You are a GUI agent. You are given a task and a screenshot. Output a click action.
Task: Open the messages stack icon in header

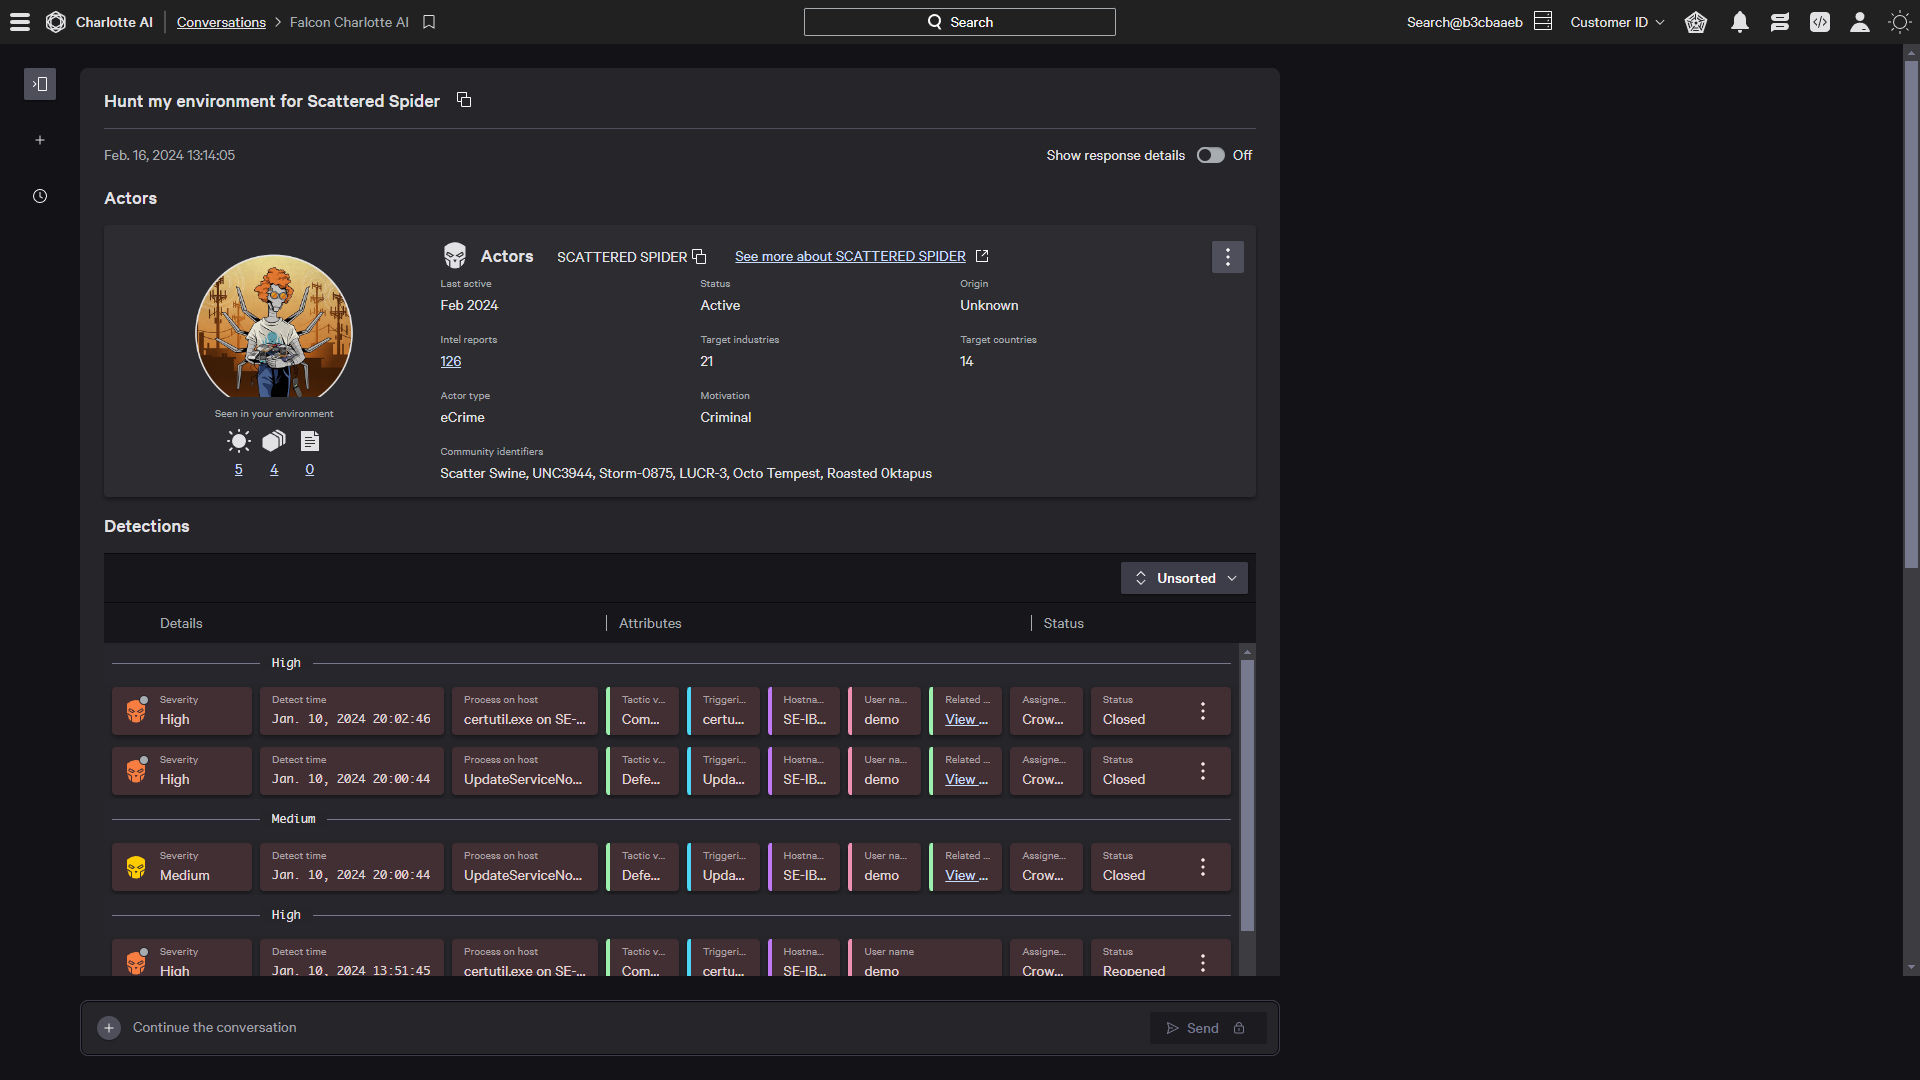pos(1780,22)
